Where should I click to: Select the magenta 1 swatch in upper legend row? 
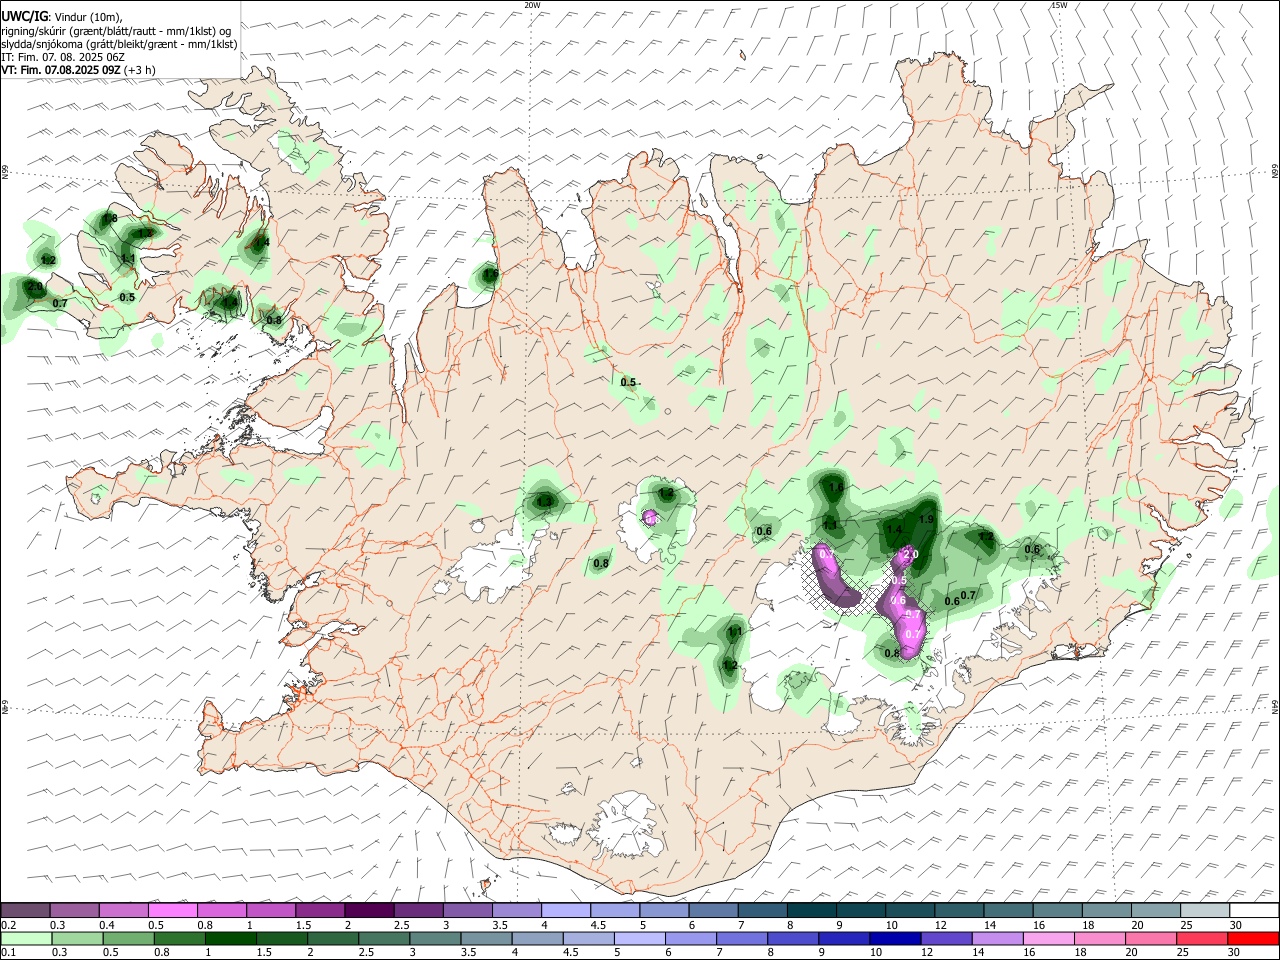270,910
